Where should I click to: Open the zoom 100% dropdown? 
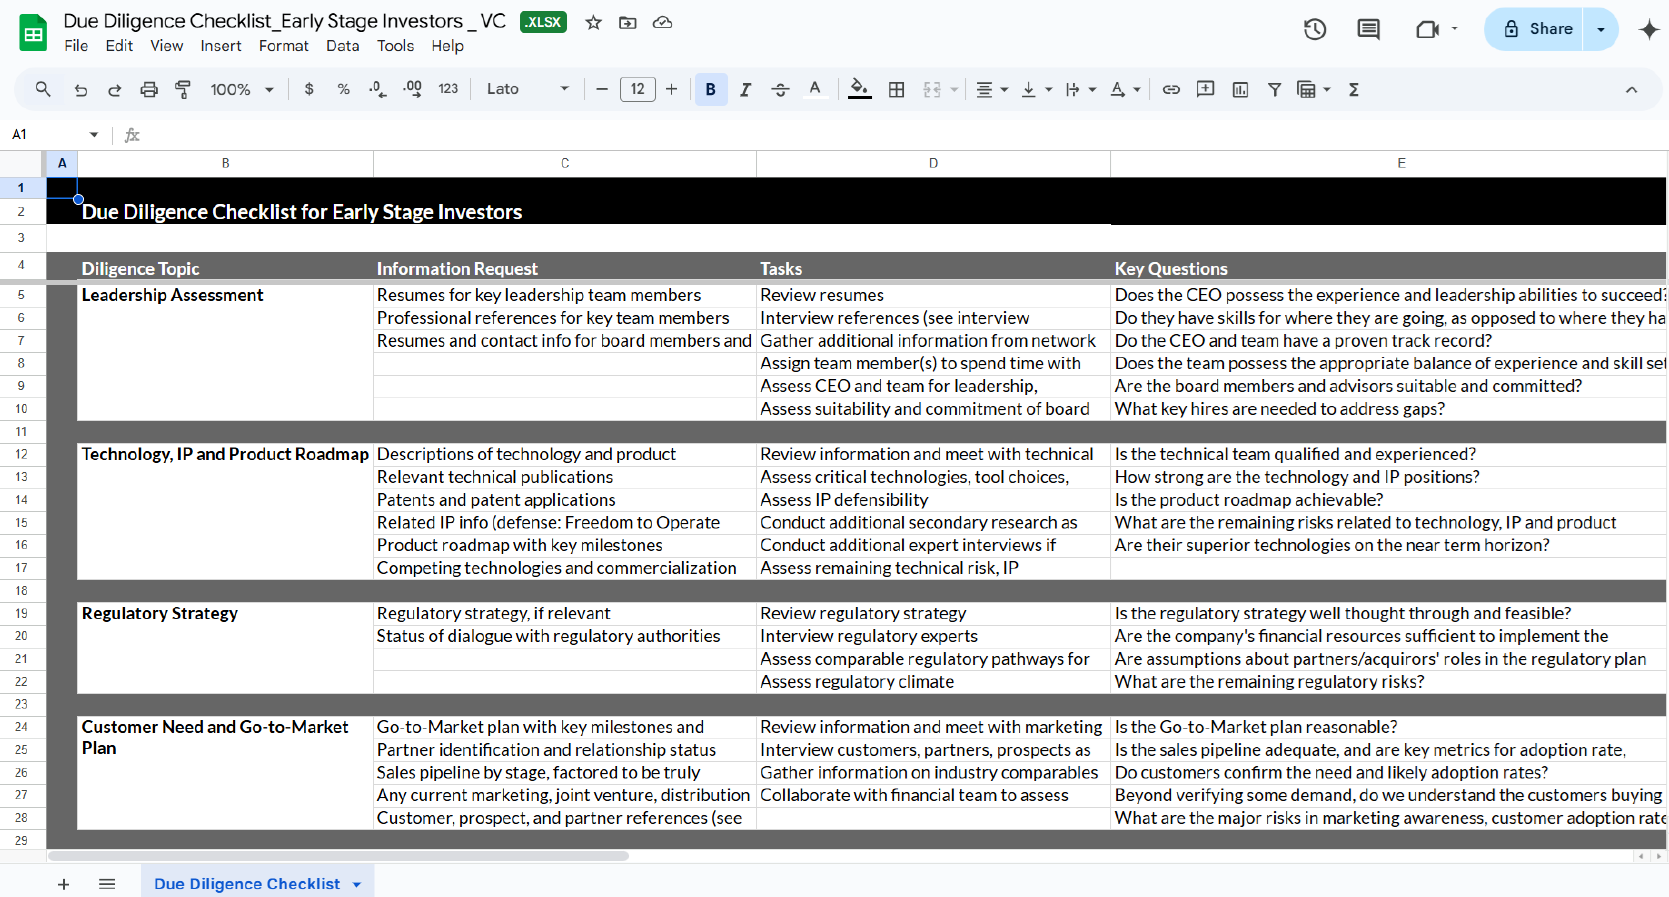point(241,89)
